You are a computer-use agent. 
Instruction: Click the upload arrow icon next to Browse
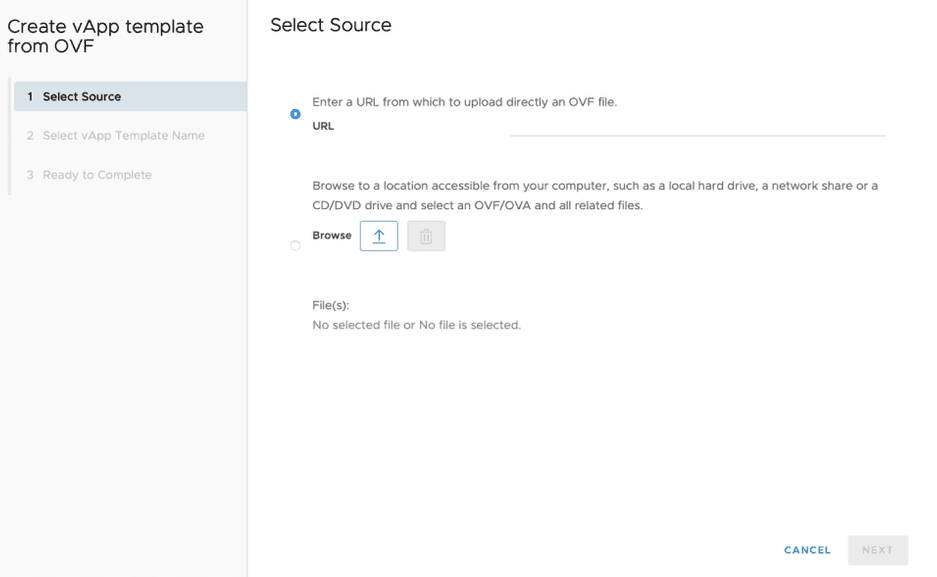coord(378,236)
